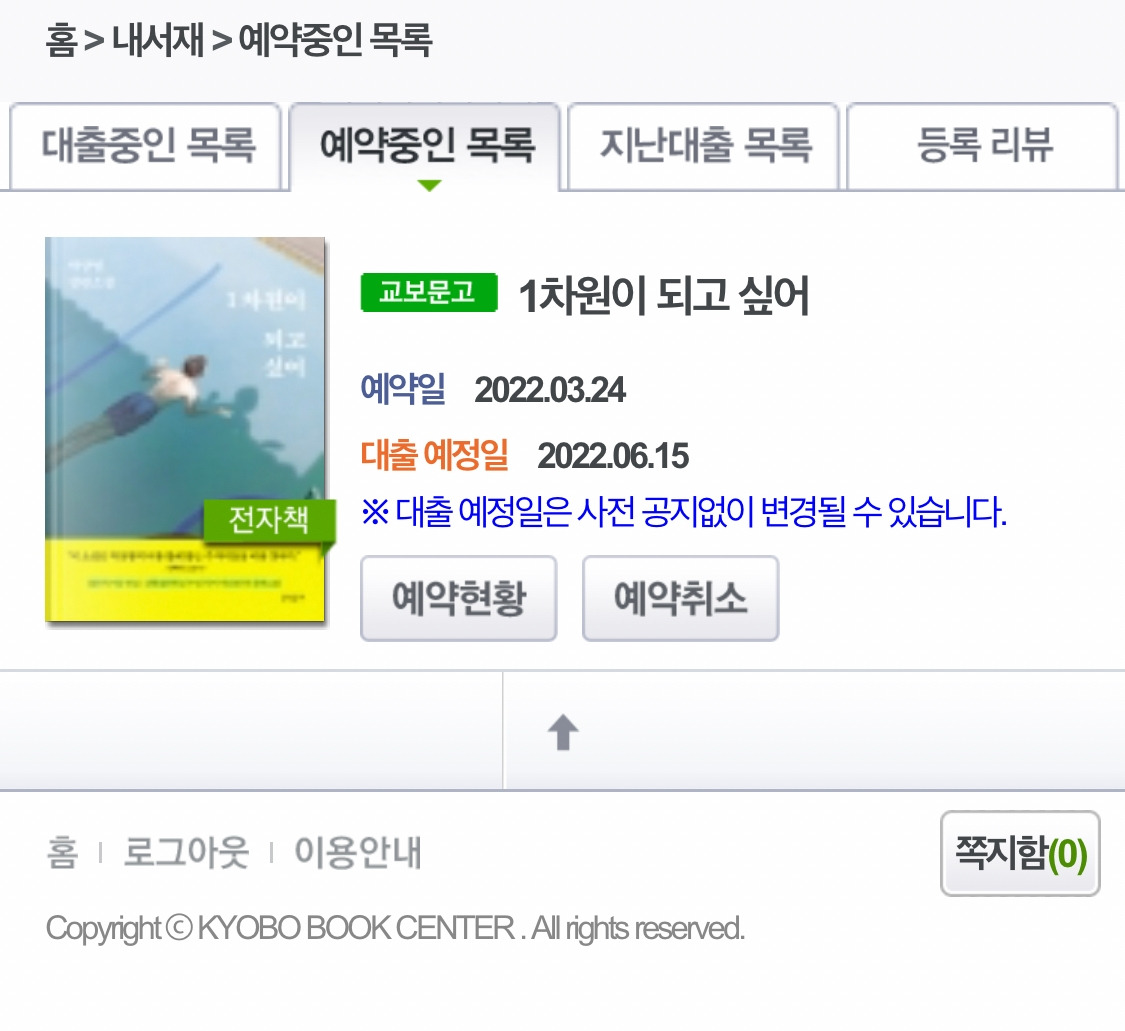Open book title 1차원이 되고 싶어

click(x=664, y=295)
